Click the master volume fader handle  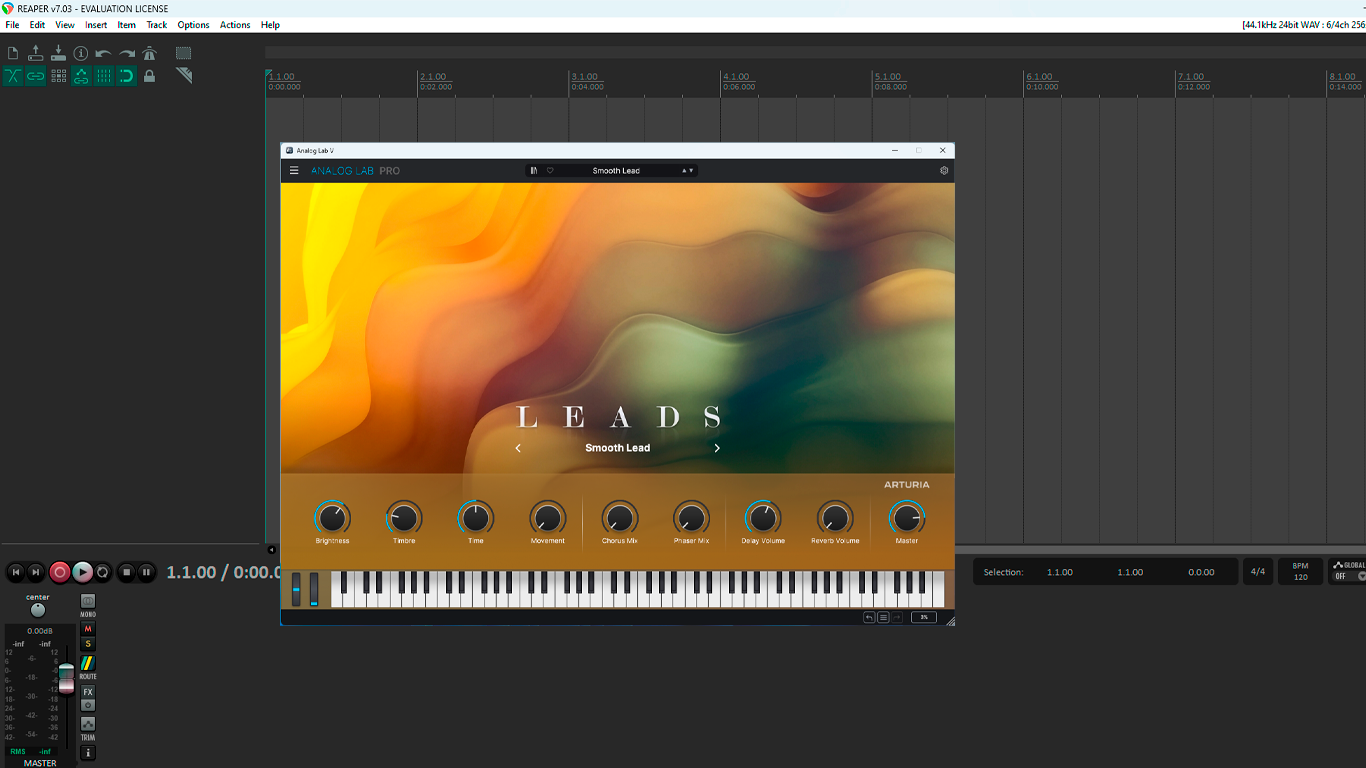pos(66,678)
